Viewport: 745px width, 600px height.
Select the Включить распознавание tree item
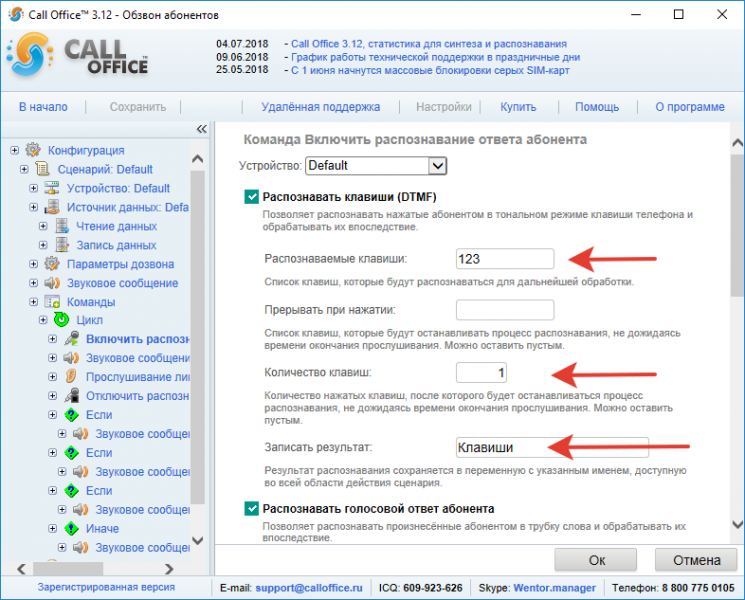click(137, 339)
